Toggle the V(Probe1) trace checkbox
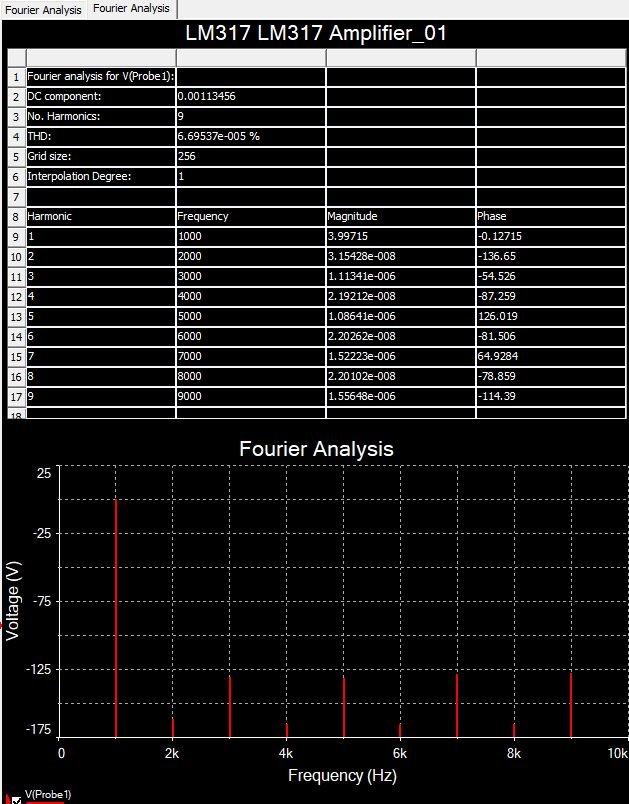The width and height of the screenshot is (629, 804). 16,800
